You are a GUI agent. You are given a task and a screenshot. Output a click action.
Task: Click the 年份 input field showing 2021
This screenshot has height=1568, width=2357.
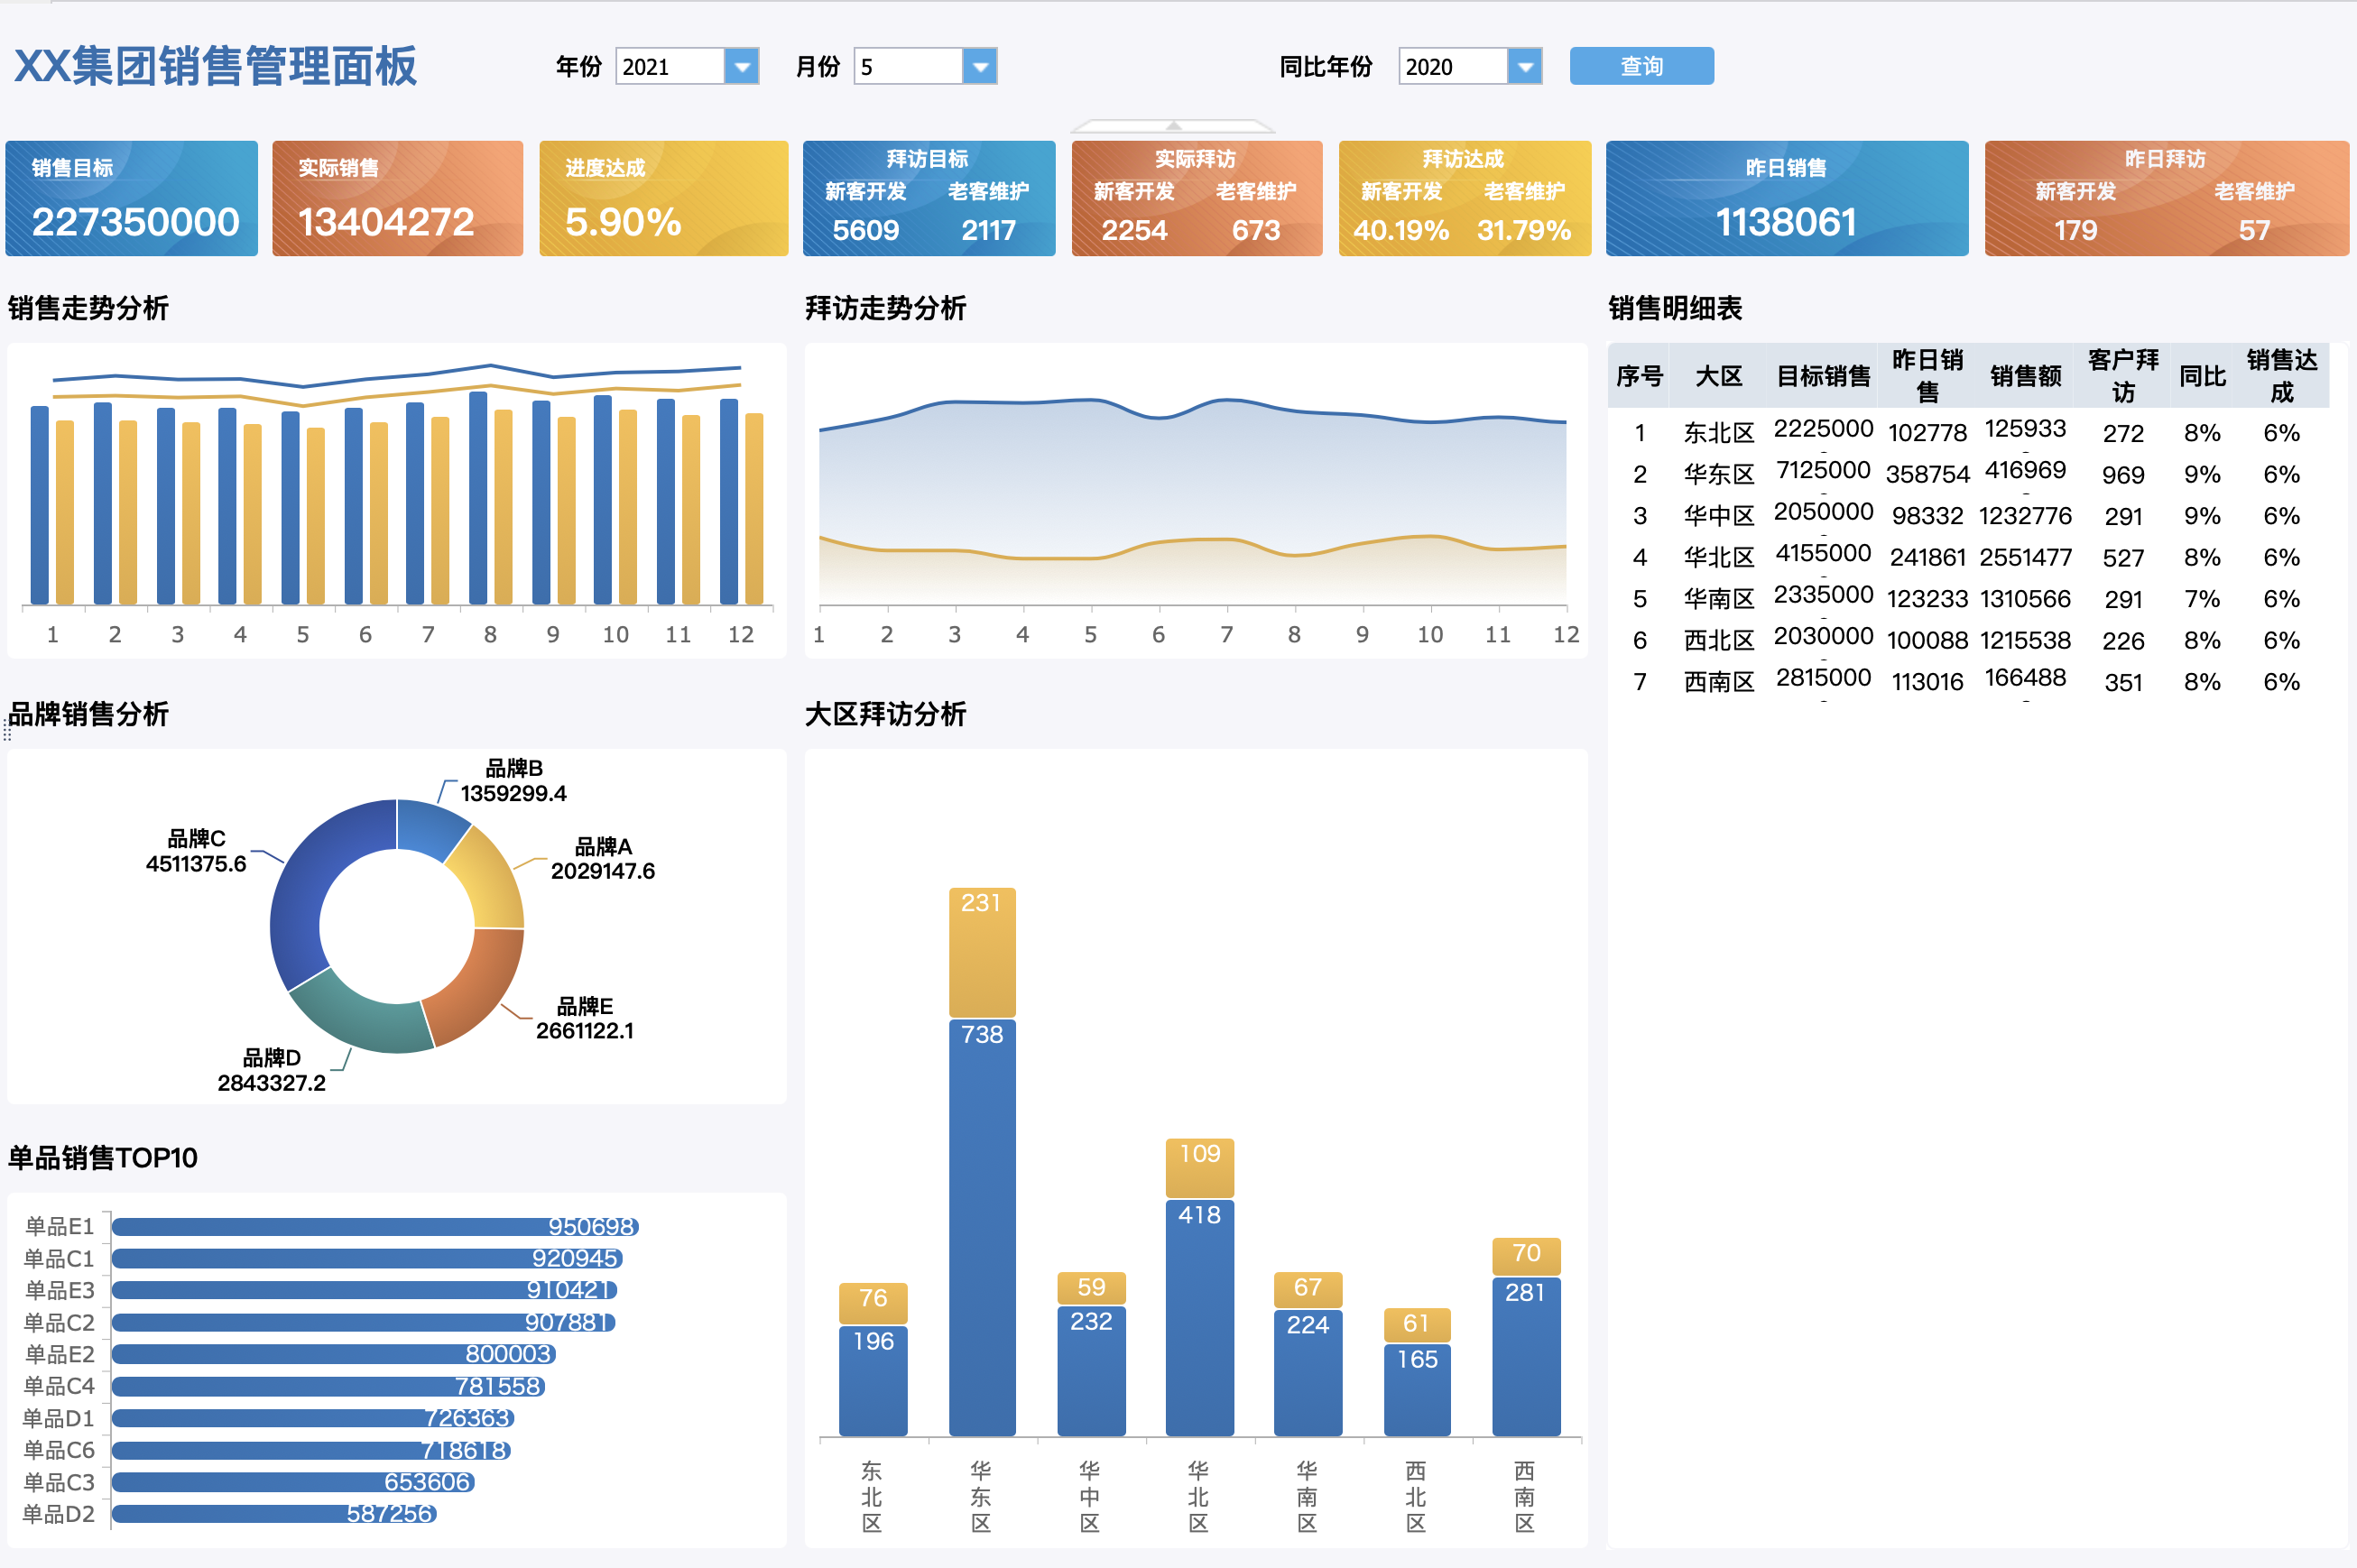point(669,67)
